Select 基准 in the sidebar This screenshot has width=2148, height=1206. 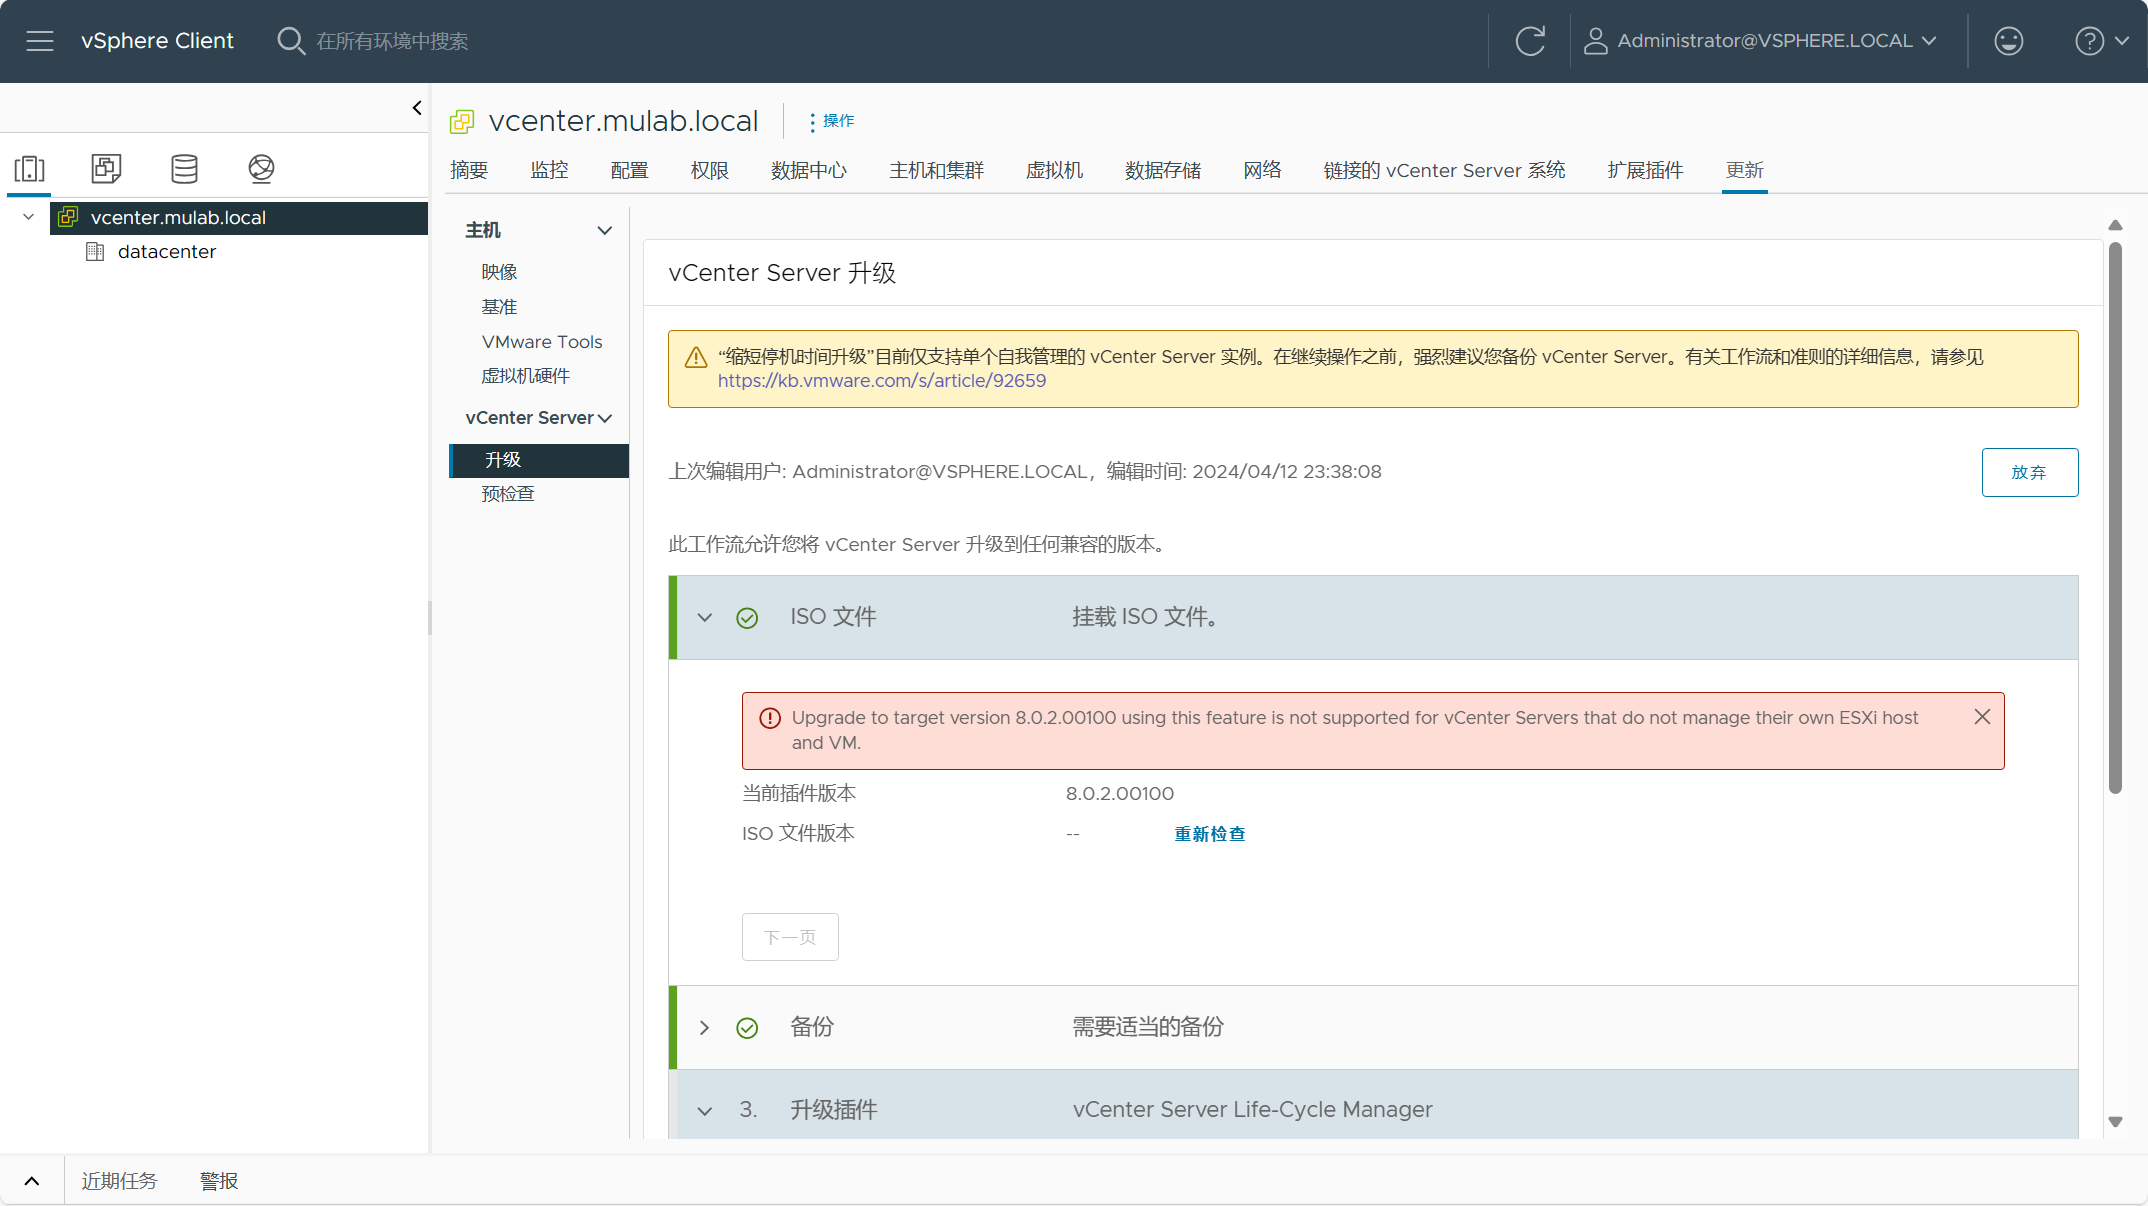[x=499, y=307]
